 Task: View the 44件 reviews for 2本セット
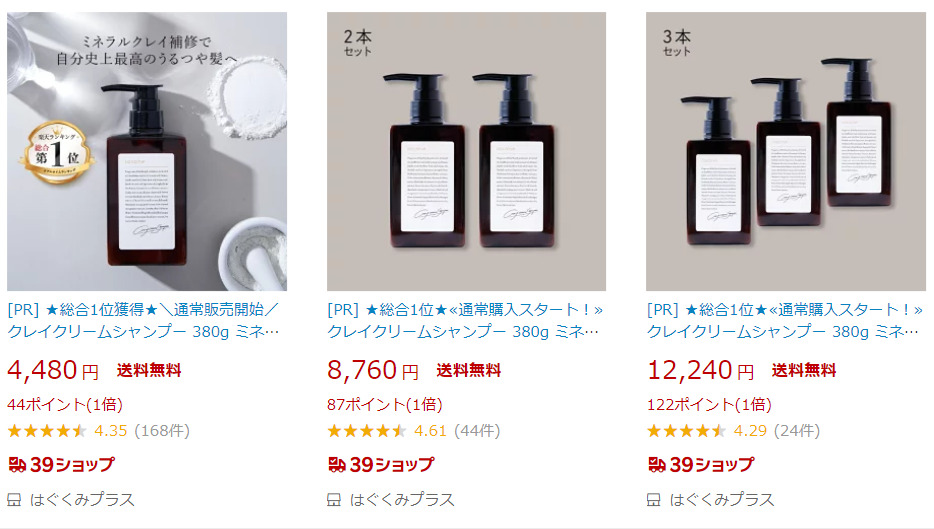[477, 431]
